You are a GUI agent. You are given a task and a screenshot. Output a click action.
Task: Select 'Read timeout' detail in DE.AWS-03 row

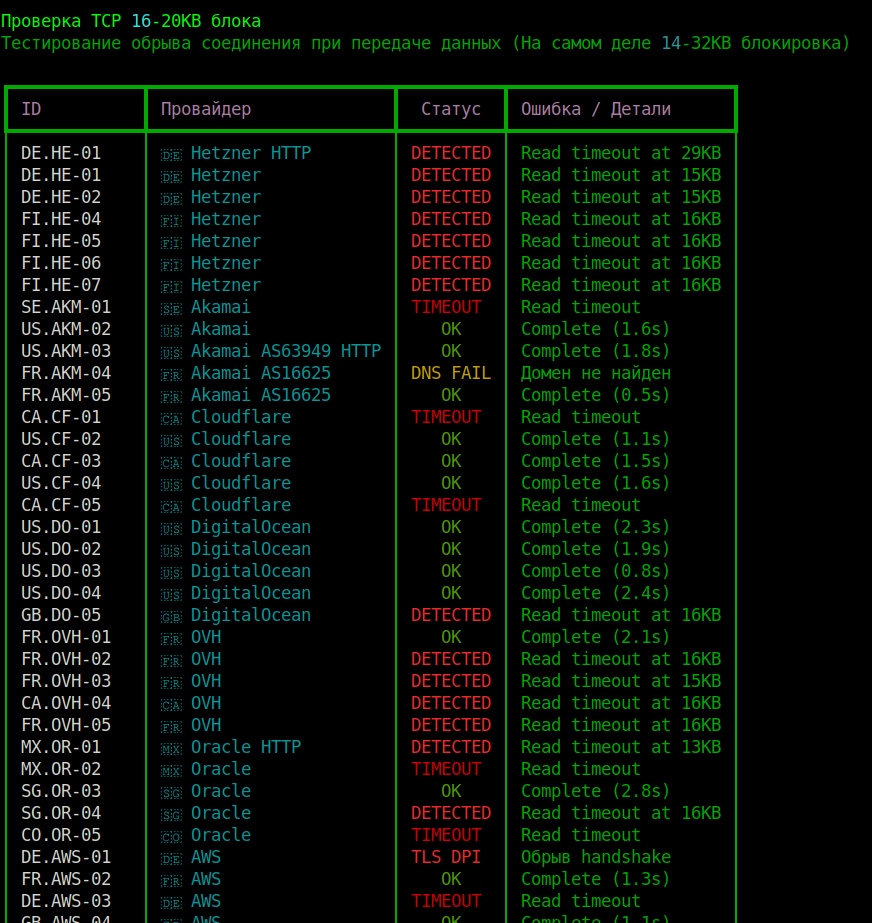581,901
